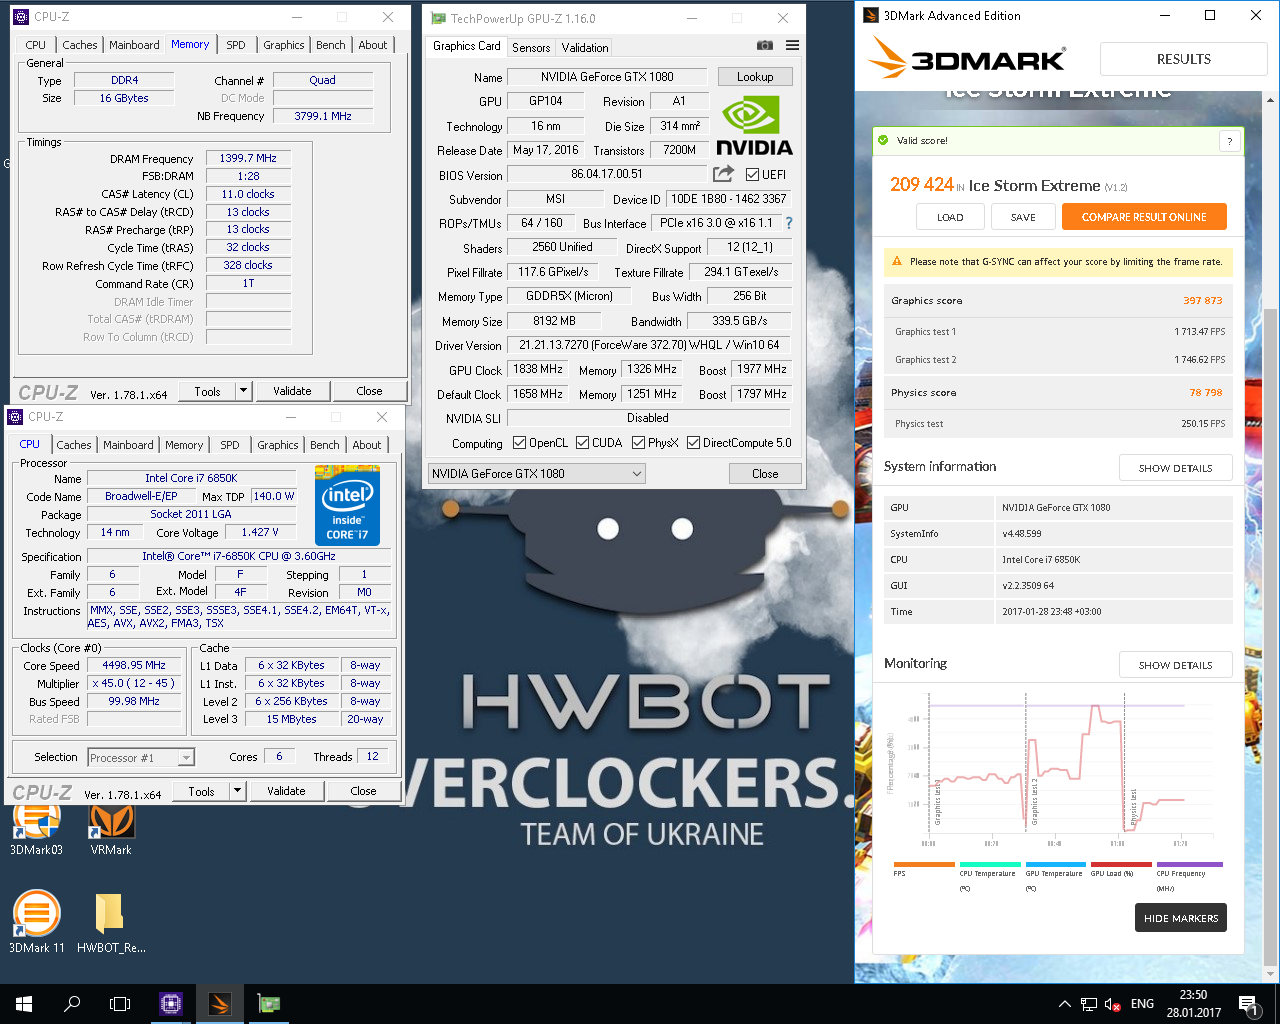Image resolution: width=1280 pixels, height=1024 pixels.
Task: Open Task View on the taskbar
Action: (120, 1004)
